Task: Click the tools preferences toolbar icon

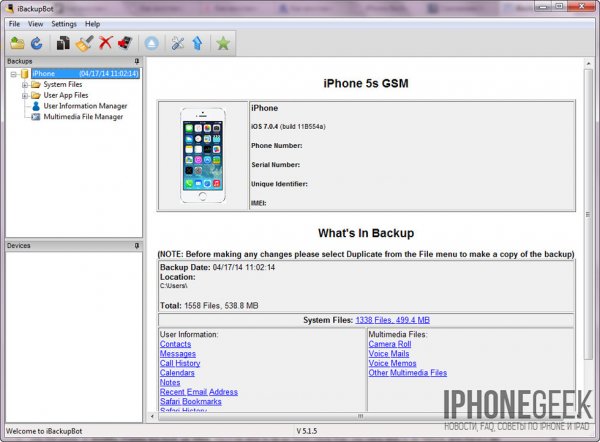Action: point(178,43)
